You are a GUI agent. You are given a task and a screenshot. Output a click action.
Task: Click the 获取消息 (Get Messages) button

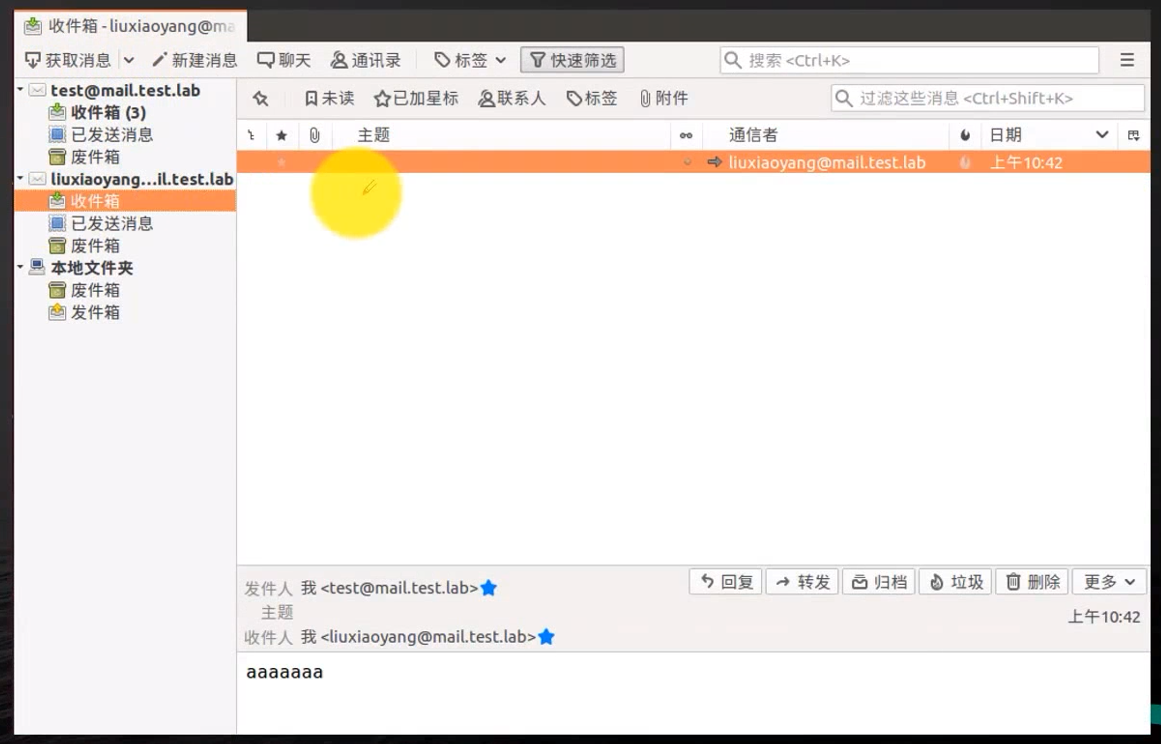coord(67,60)
